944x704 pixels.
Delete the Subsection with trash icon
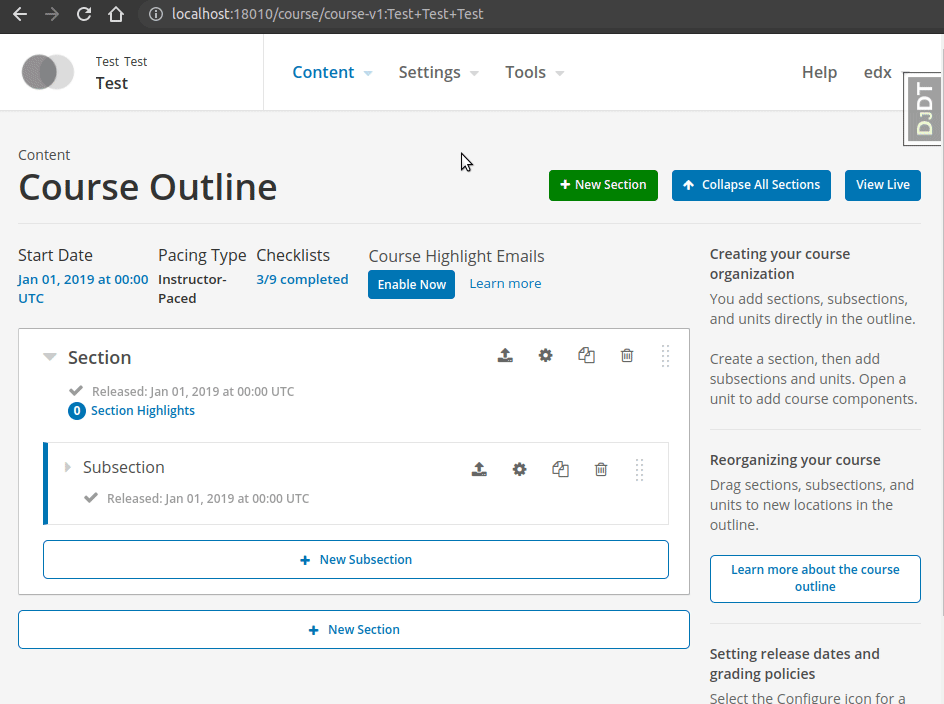[601, 469]
